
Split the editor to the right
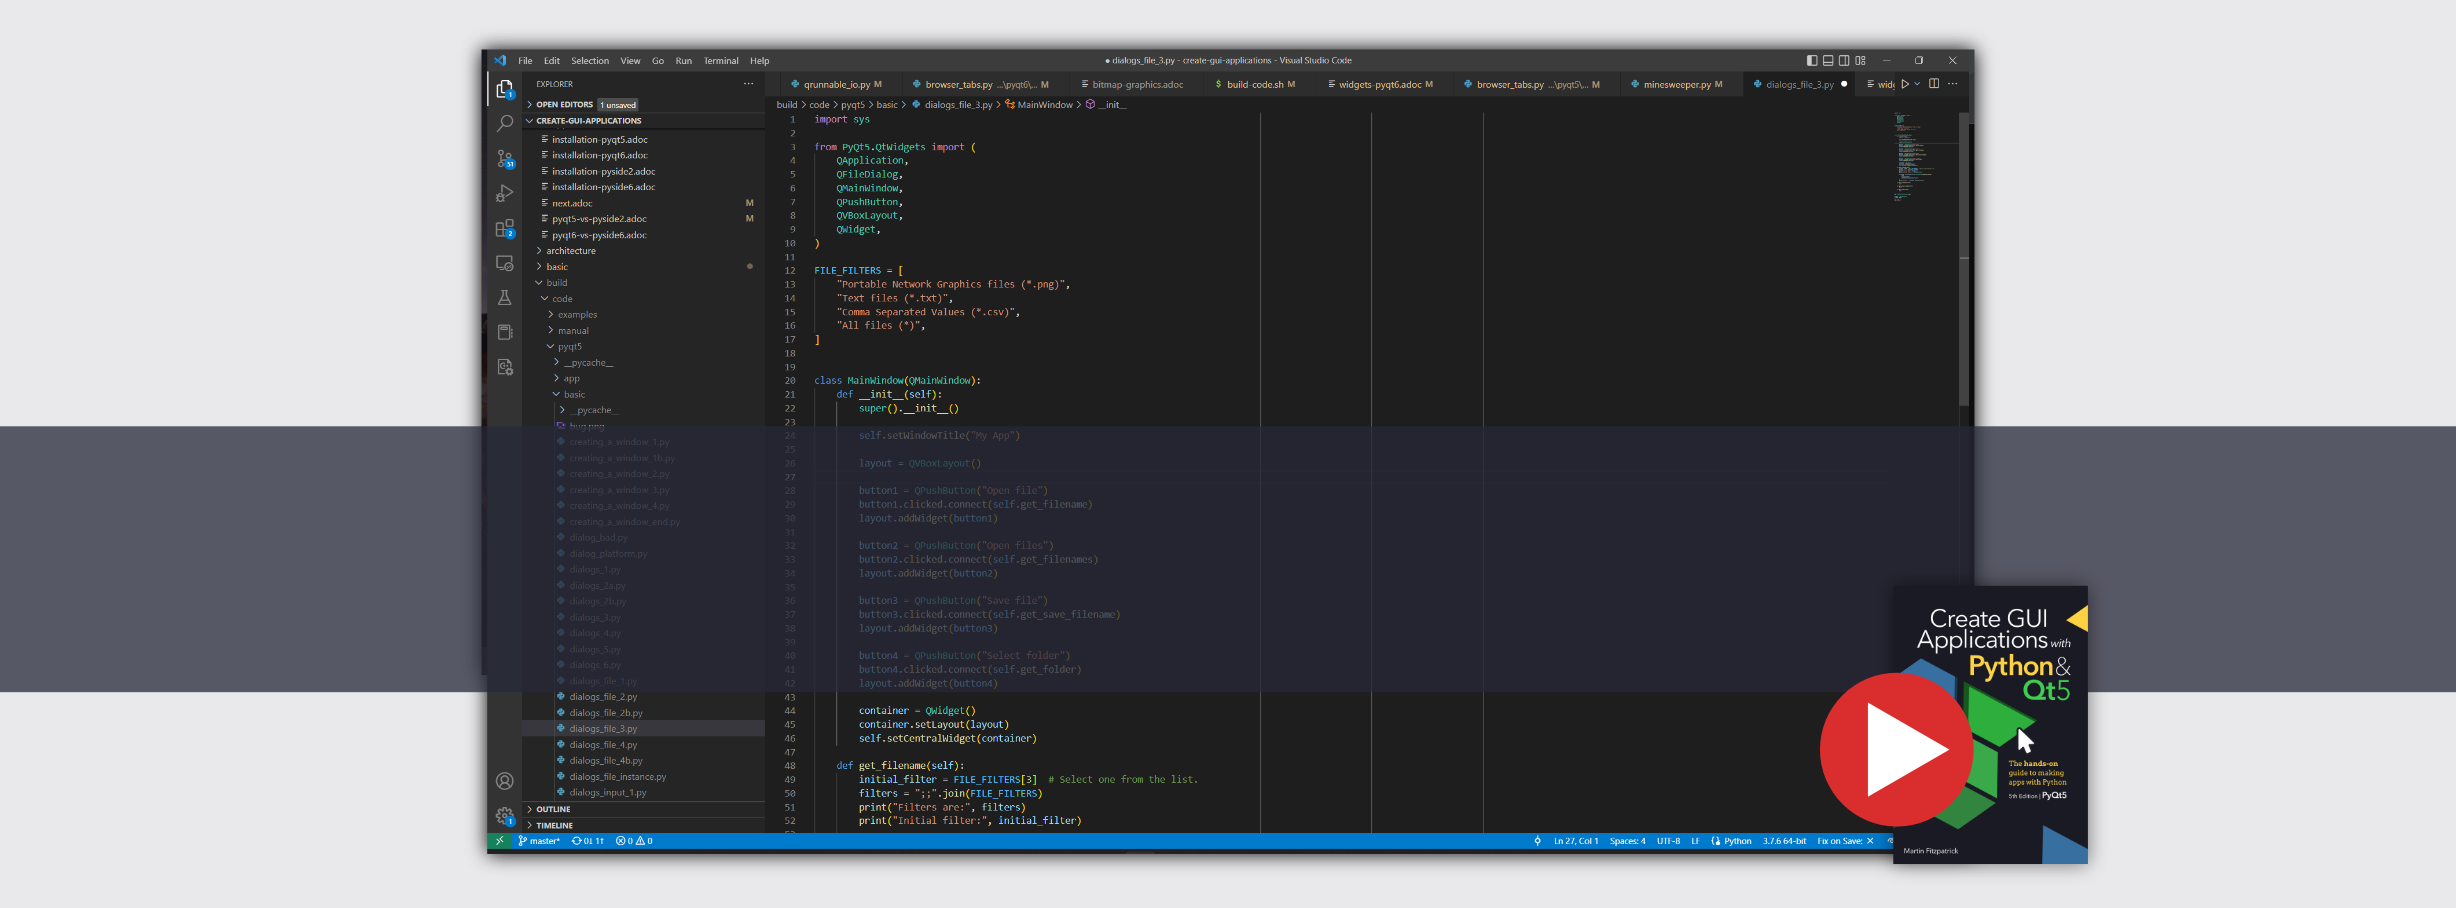tap(1934, 84)
